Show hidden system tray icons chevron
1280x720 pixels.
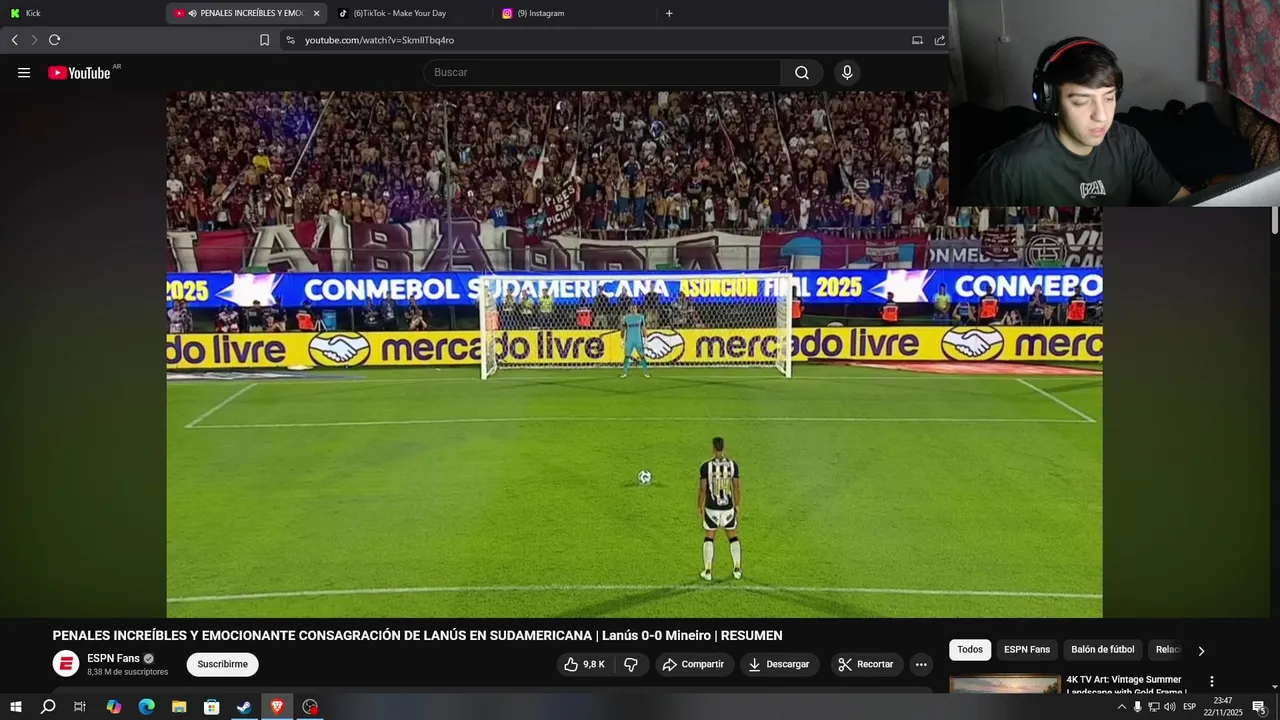1121,707
